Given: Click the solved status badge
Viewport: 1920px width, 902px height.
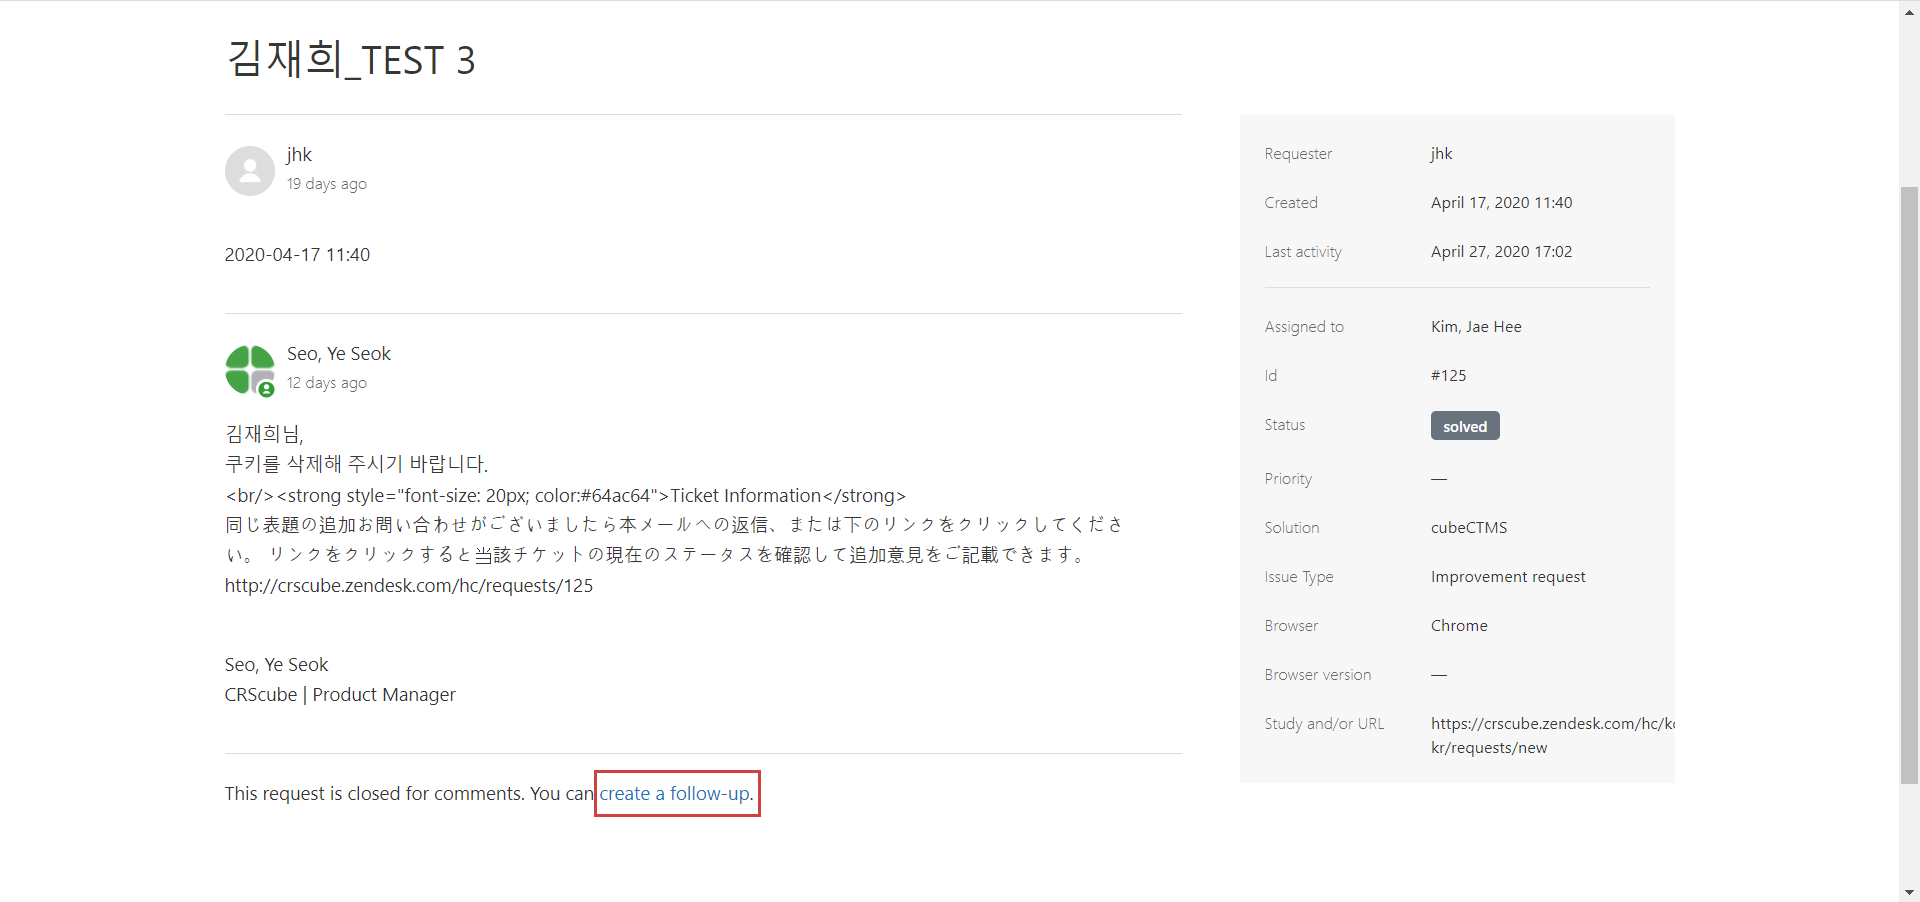Looking at the screenshot, I should tap(1464, 426).
